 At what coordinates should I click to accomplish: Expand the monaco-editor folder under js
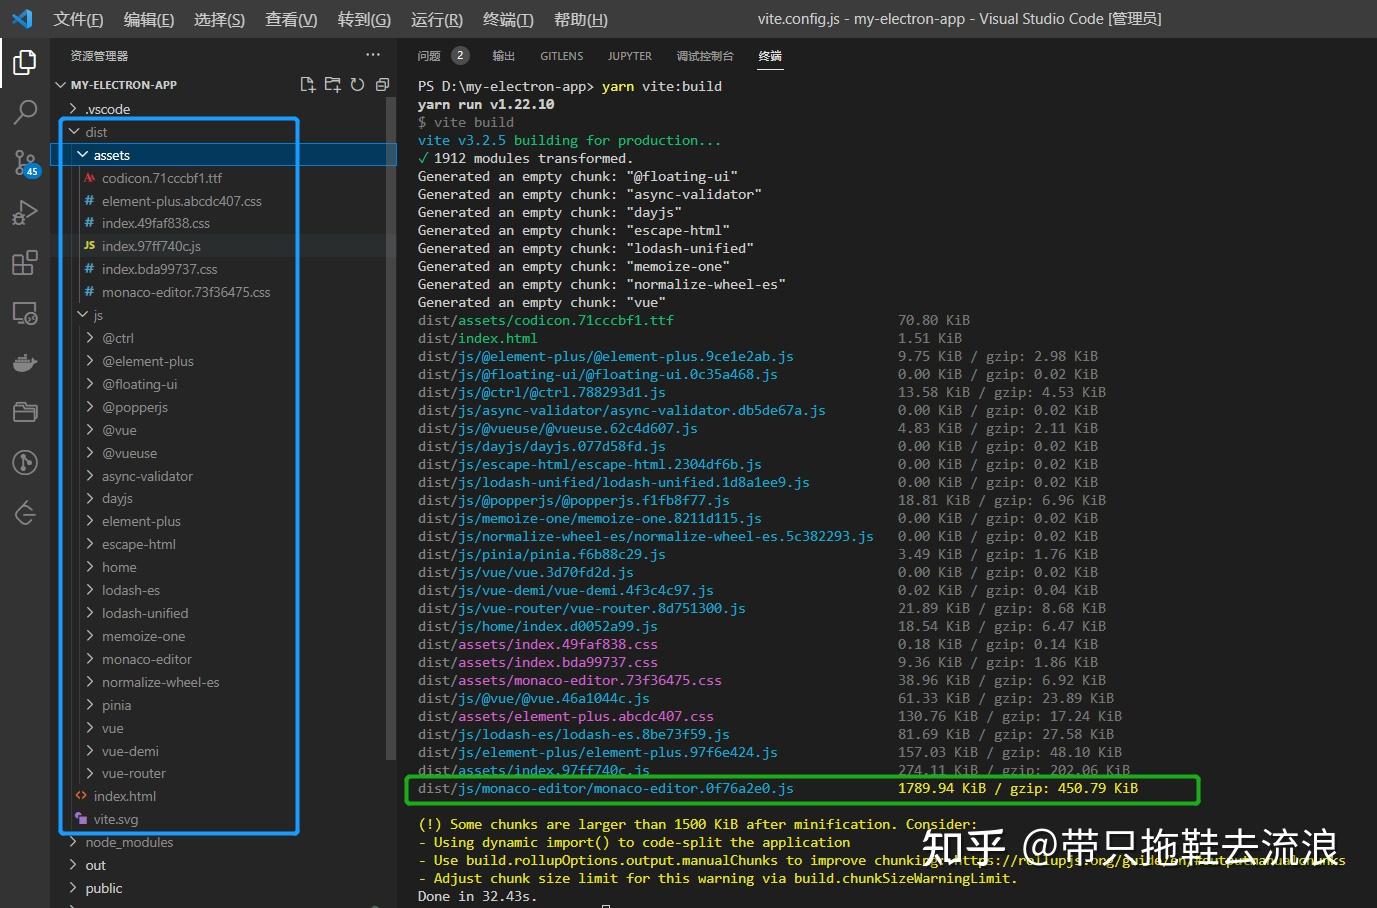pyautogui.click(x=146, y=659)
